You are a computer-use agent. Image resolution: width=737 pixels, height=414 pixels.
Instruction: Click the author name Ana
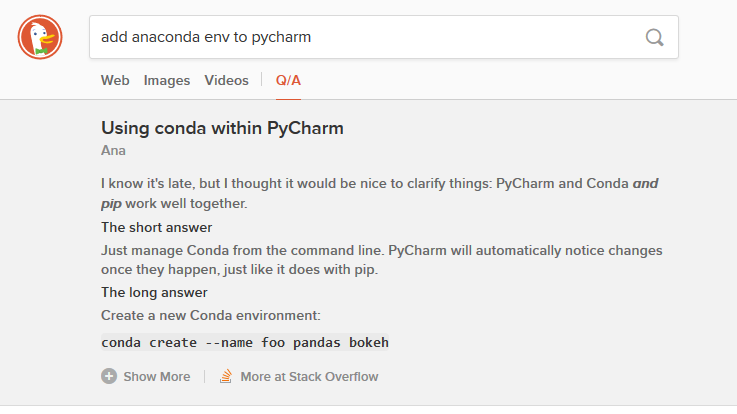point(113,151)
